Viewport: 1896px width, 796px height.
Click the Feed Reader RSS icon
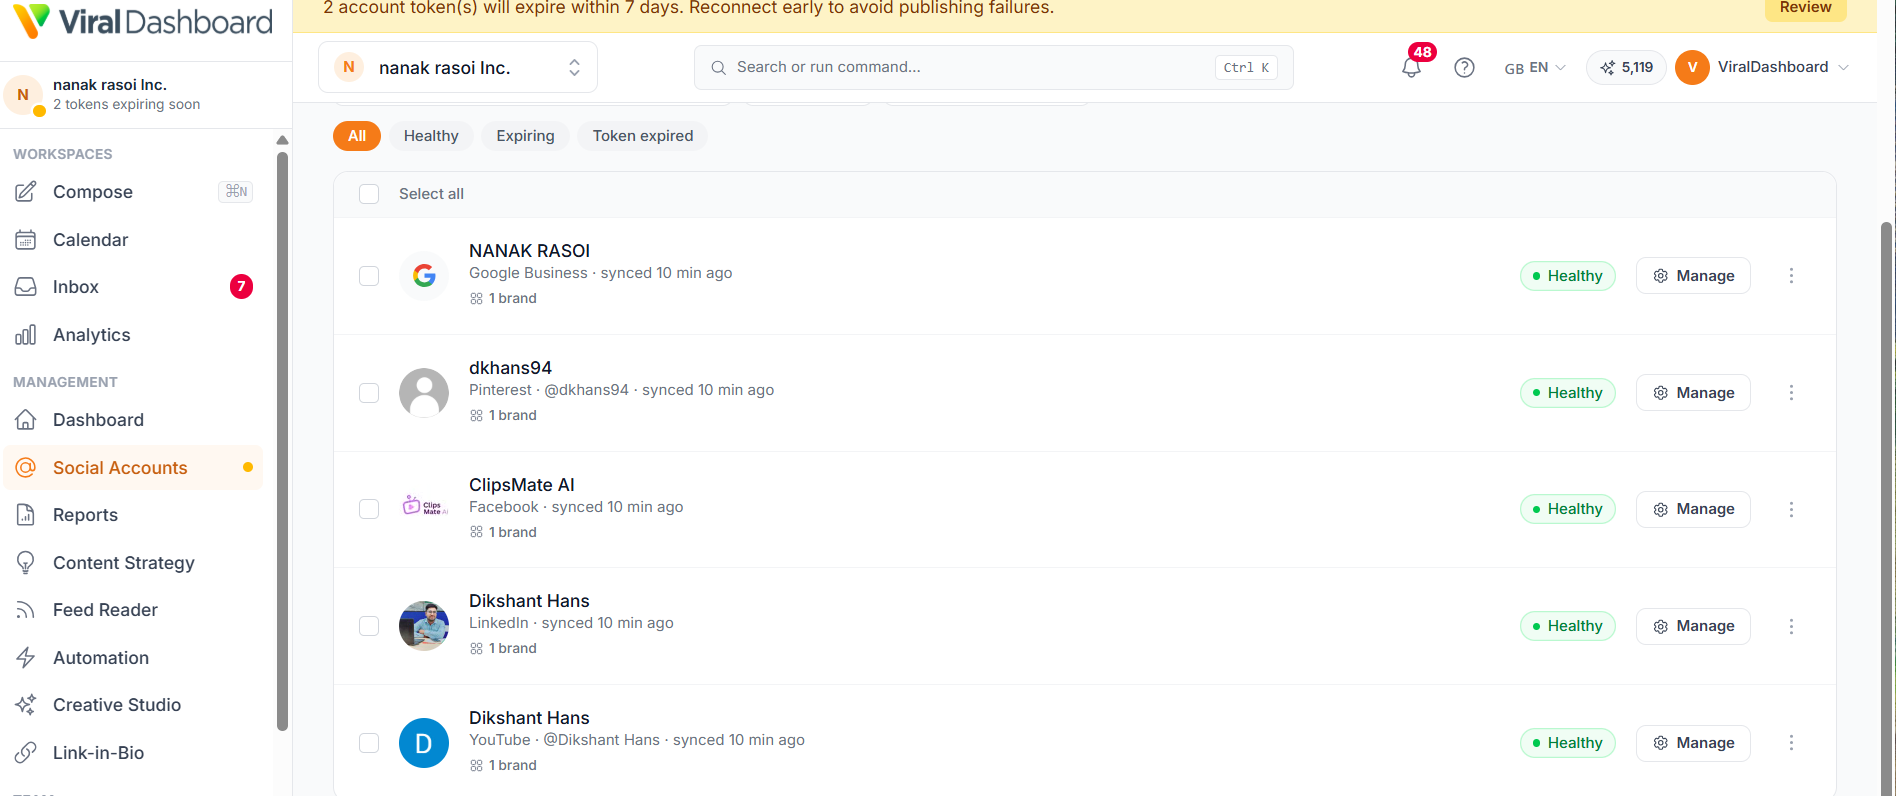26,610
